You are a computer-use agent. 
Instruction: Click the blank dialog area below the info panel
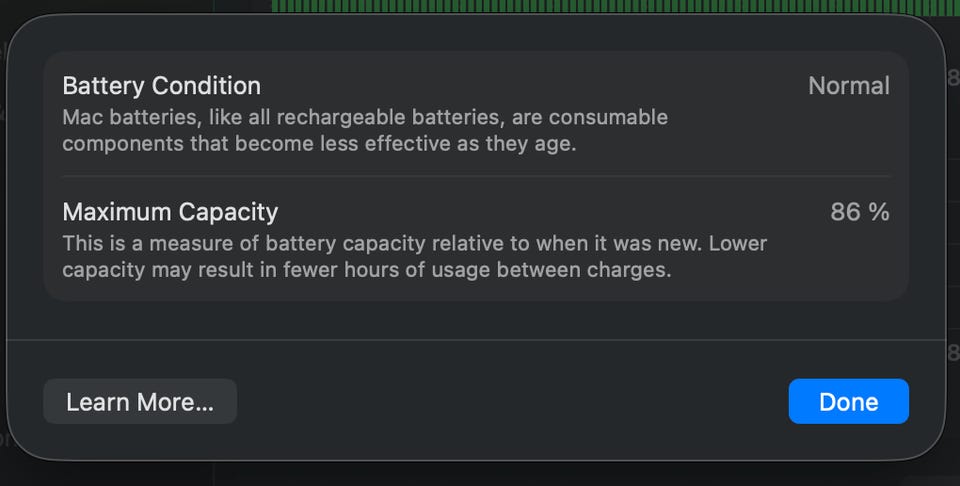click(476, 320)
